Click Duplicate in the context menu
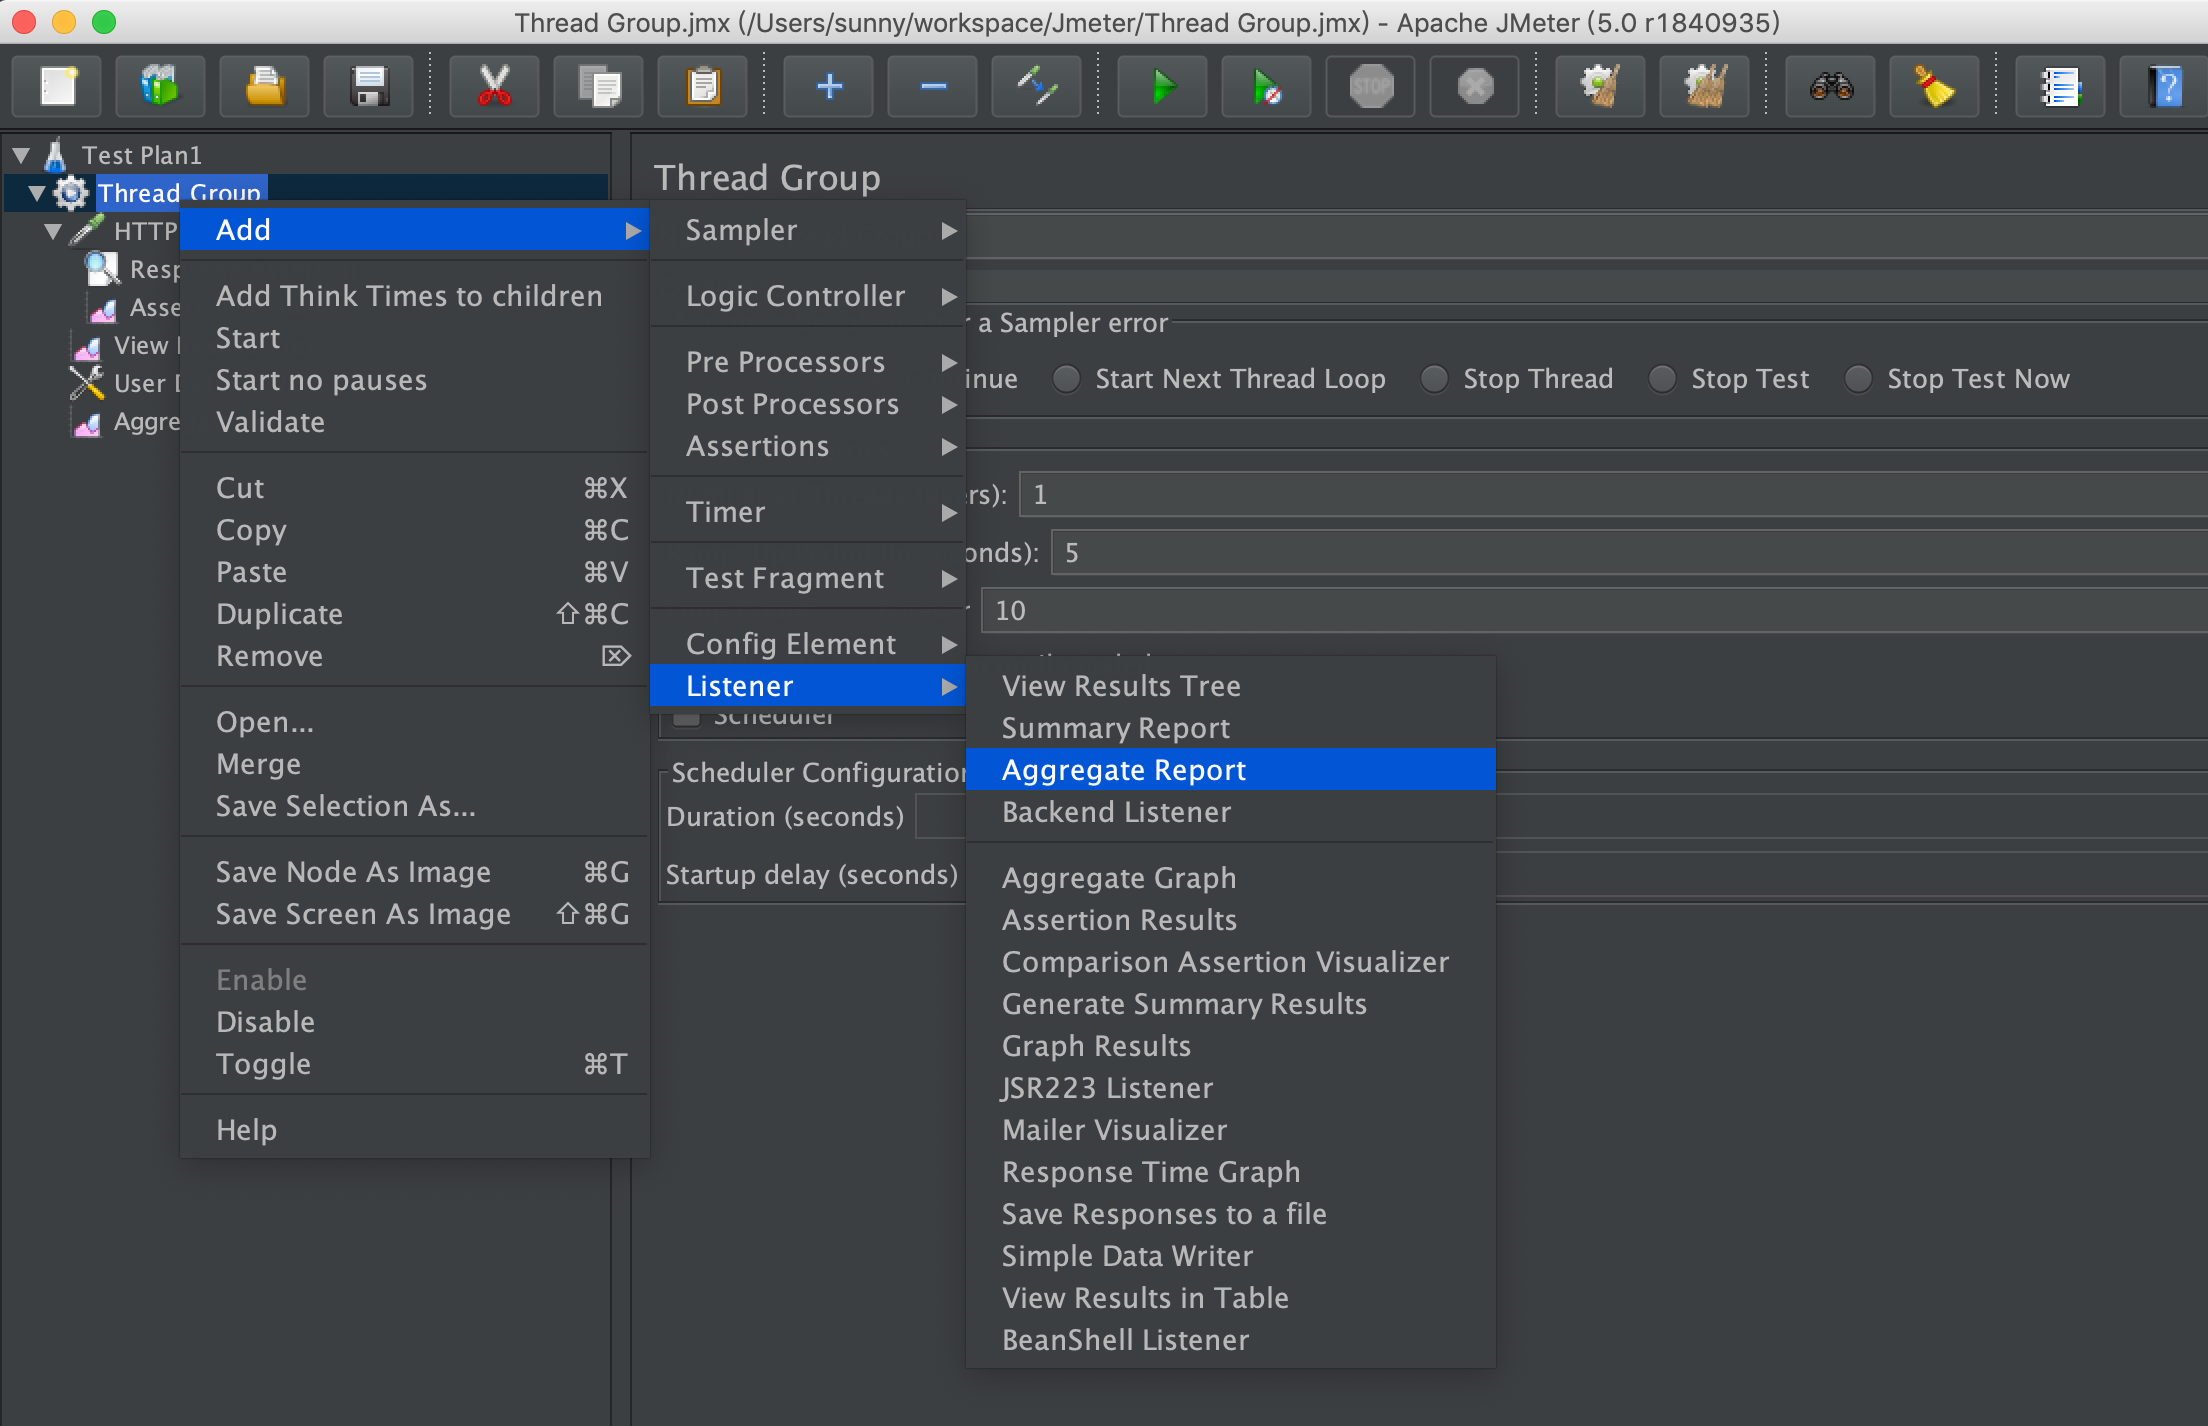 (x=279, y=614)
